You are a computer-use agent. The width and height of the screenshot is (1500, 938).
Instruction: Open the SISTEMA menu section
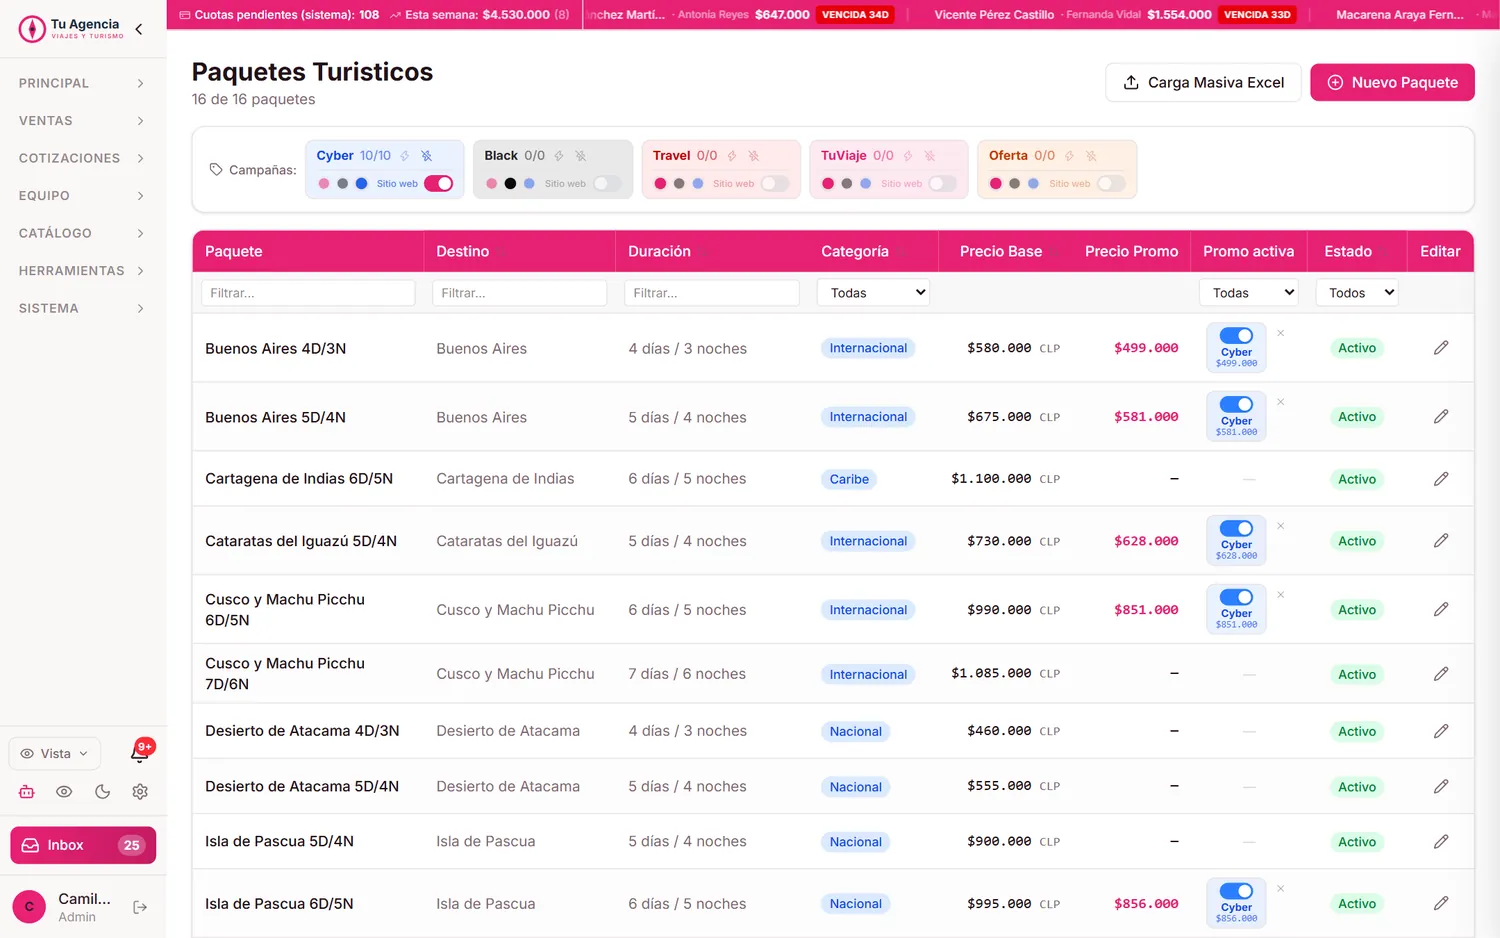pos(83,308)
